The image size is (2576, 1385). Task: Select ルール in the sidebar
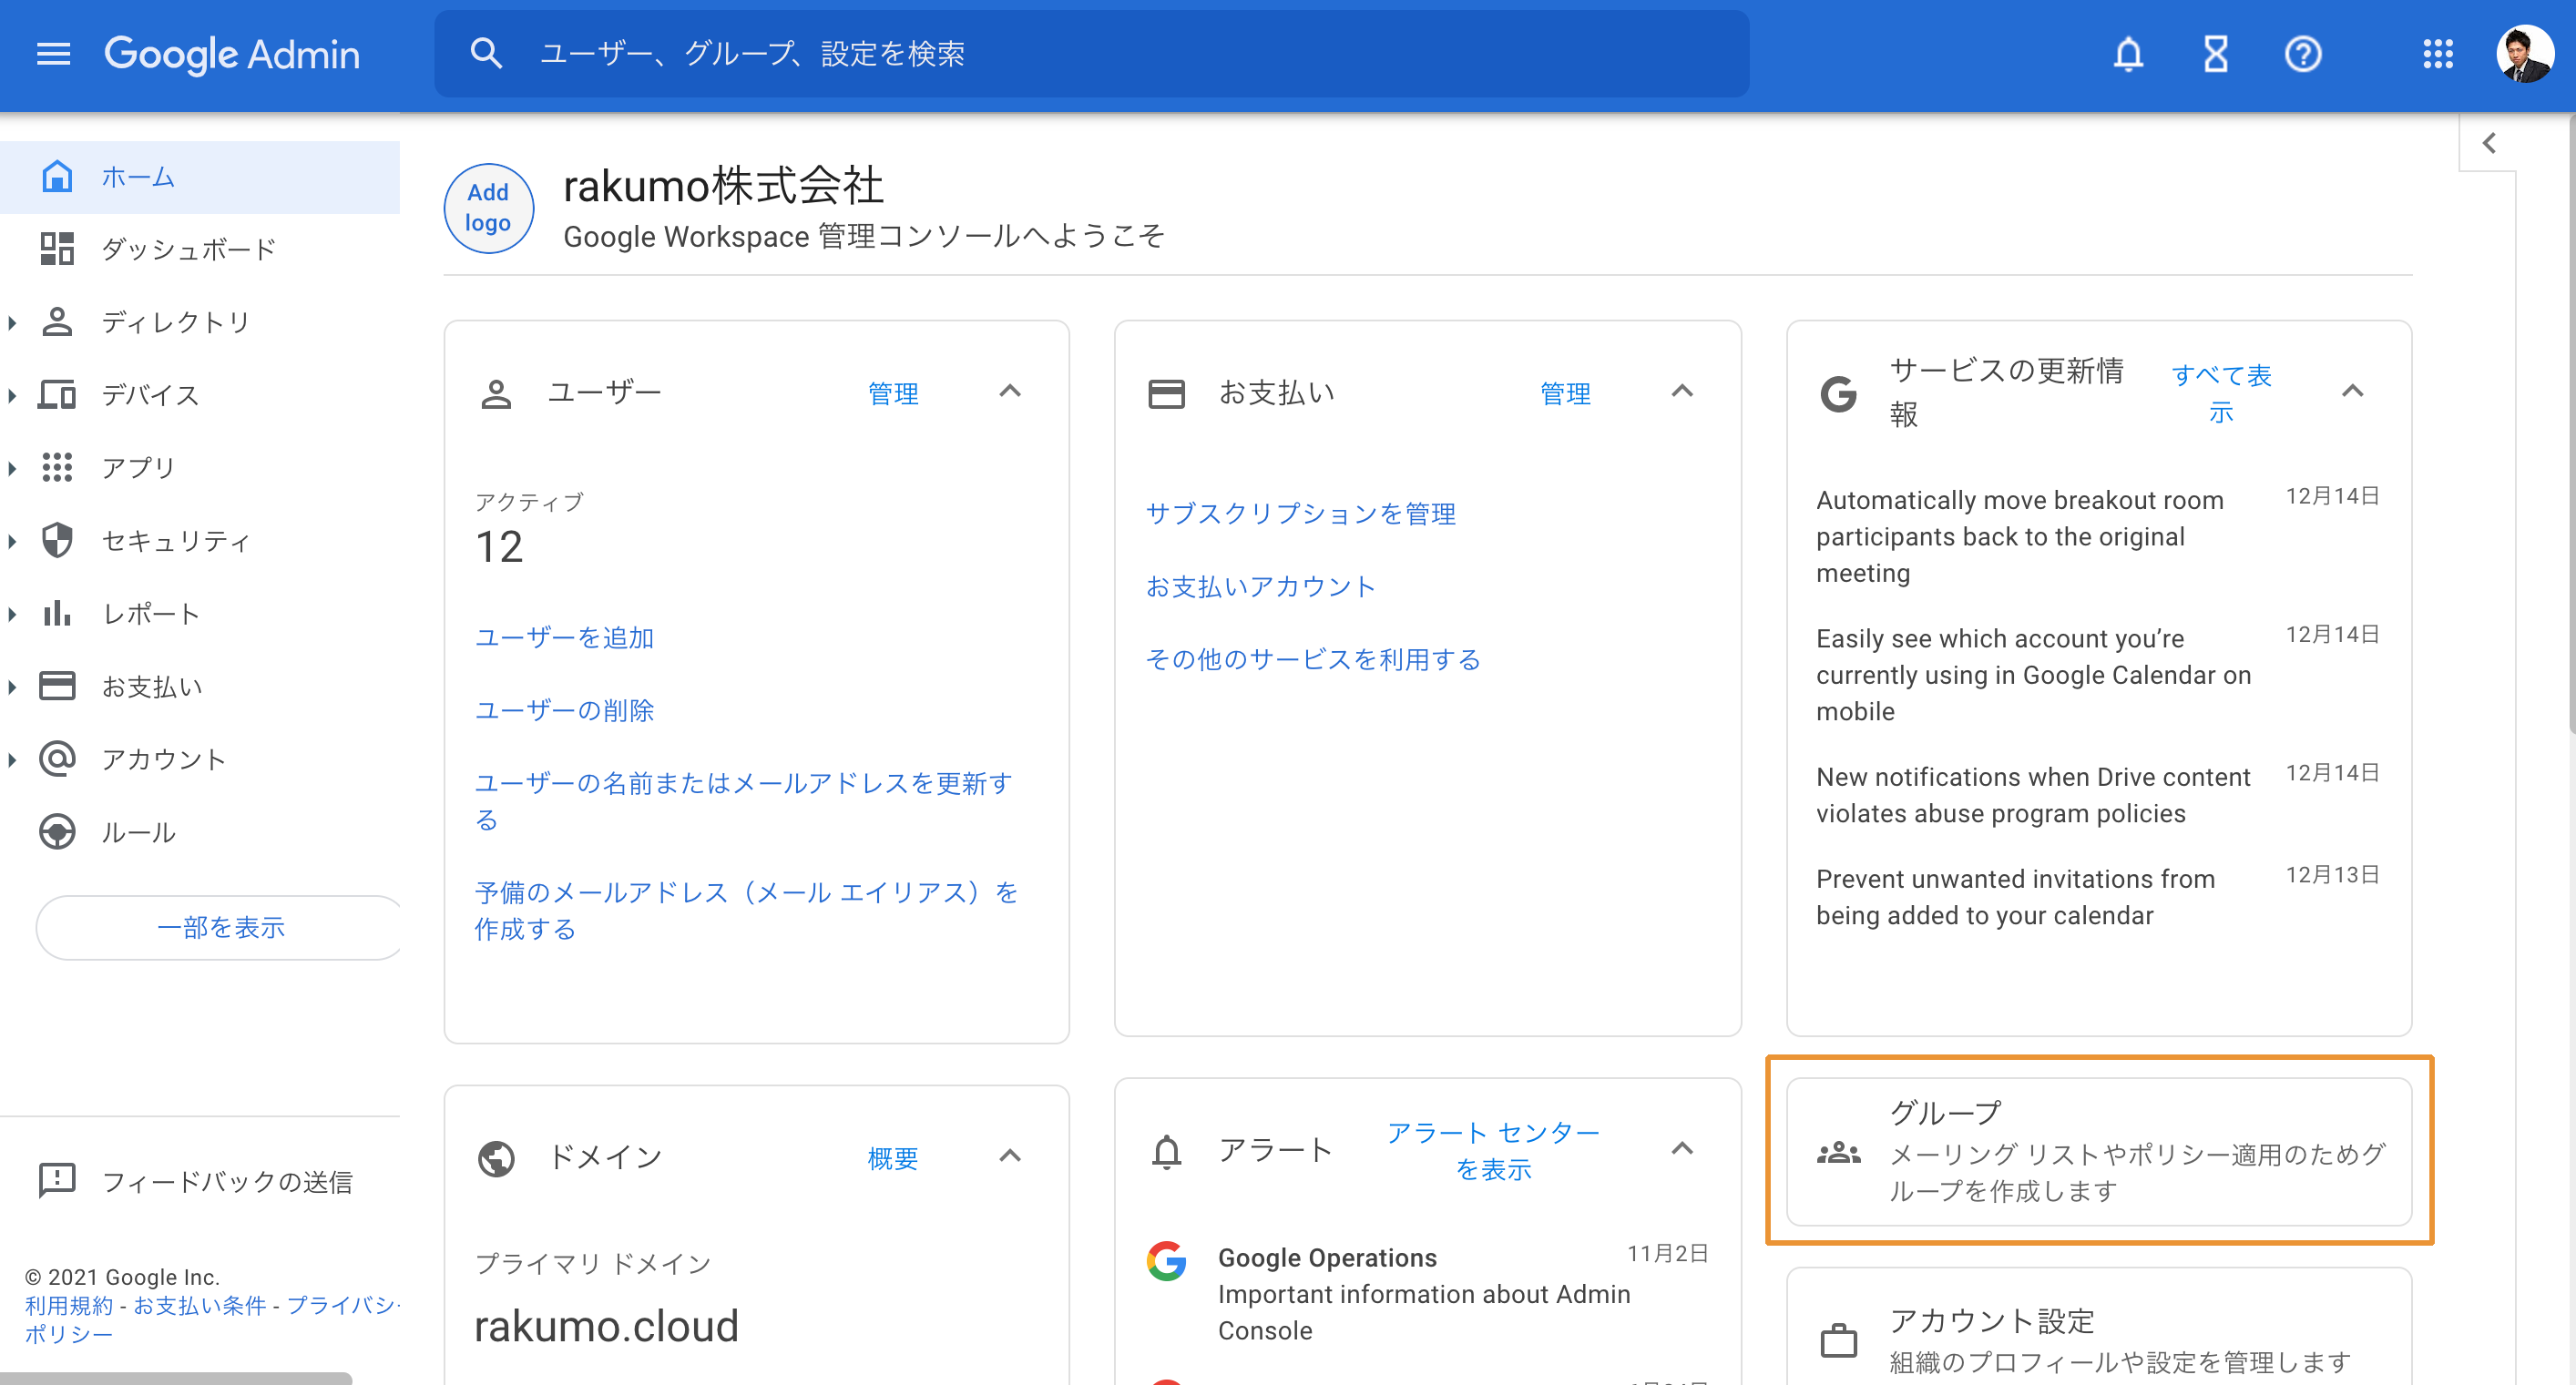[200, 832]
